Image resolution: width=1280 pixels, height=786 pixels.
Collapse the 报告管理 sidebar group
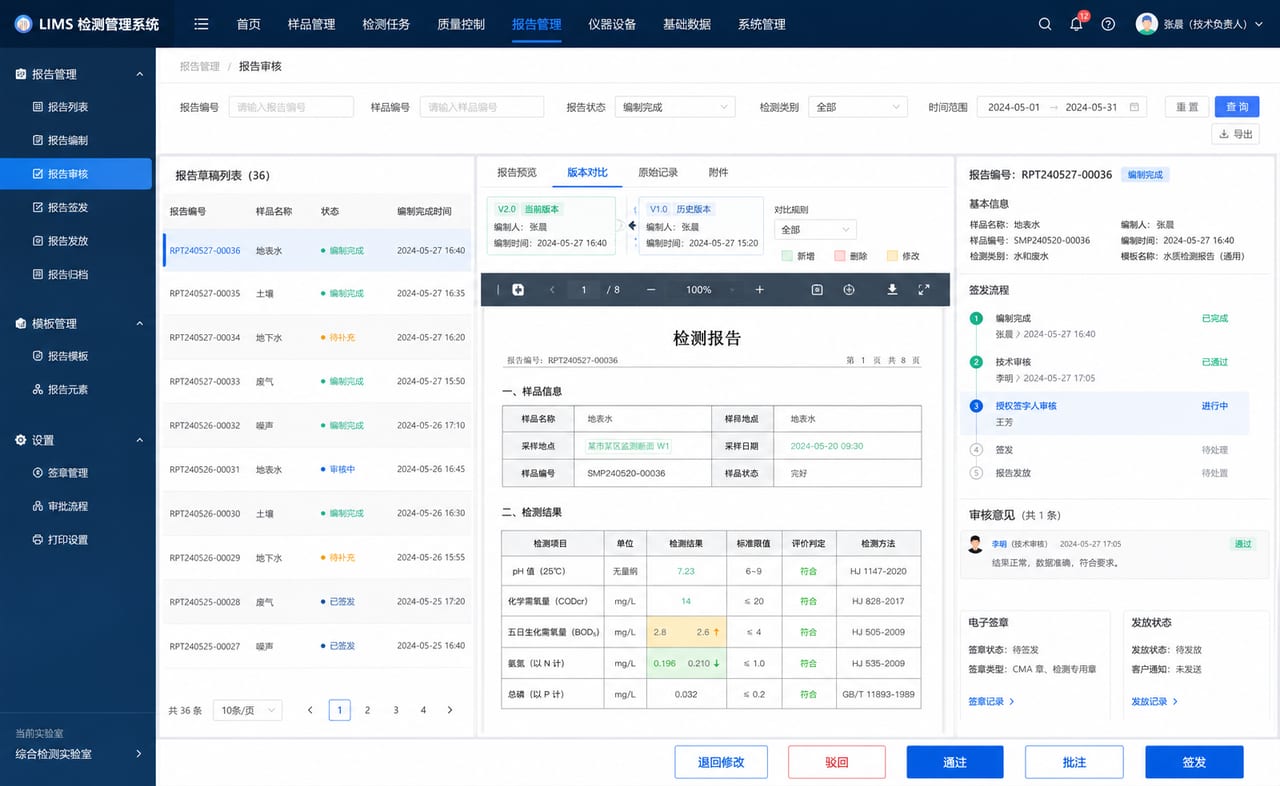139,74
